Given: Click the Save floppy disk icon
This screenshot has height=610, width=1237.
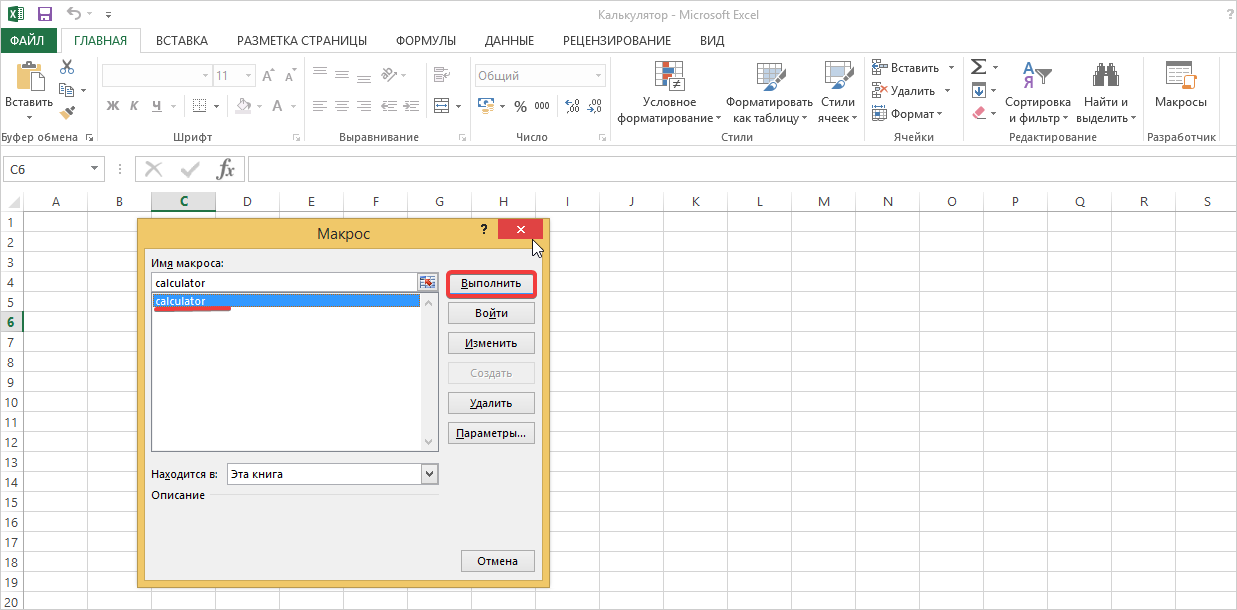Looking at the screenshot, I should [44, 15].
